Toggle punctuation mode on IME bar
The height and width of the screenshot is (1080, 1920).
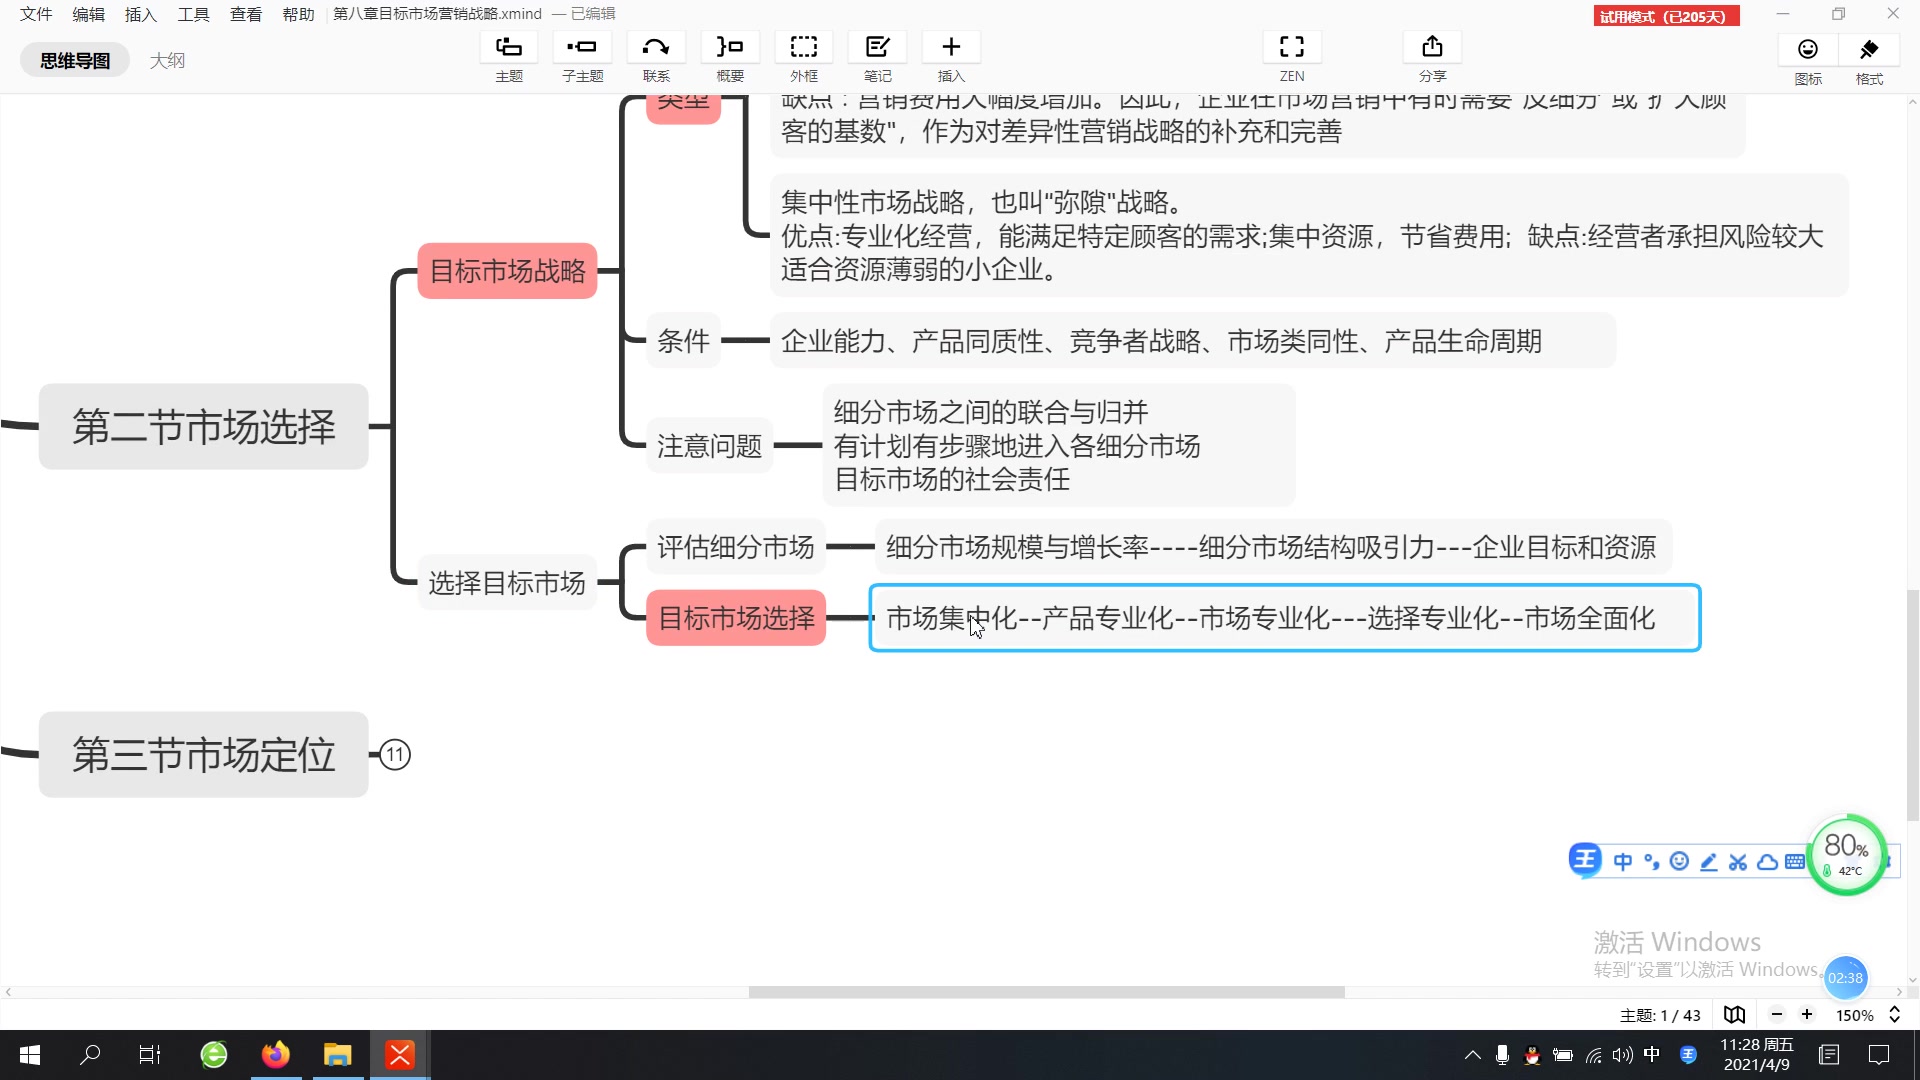coord(1651,862)
